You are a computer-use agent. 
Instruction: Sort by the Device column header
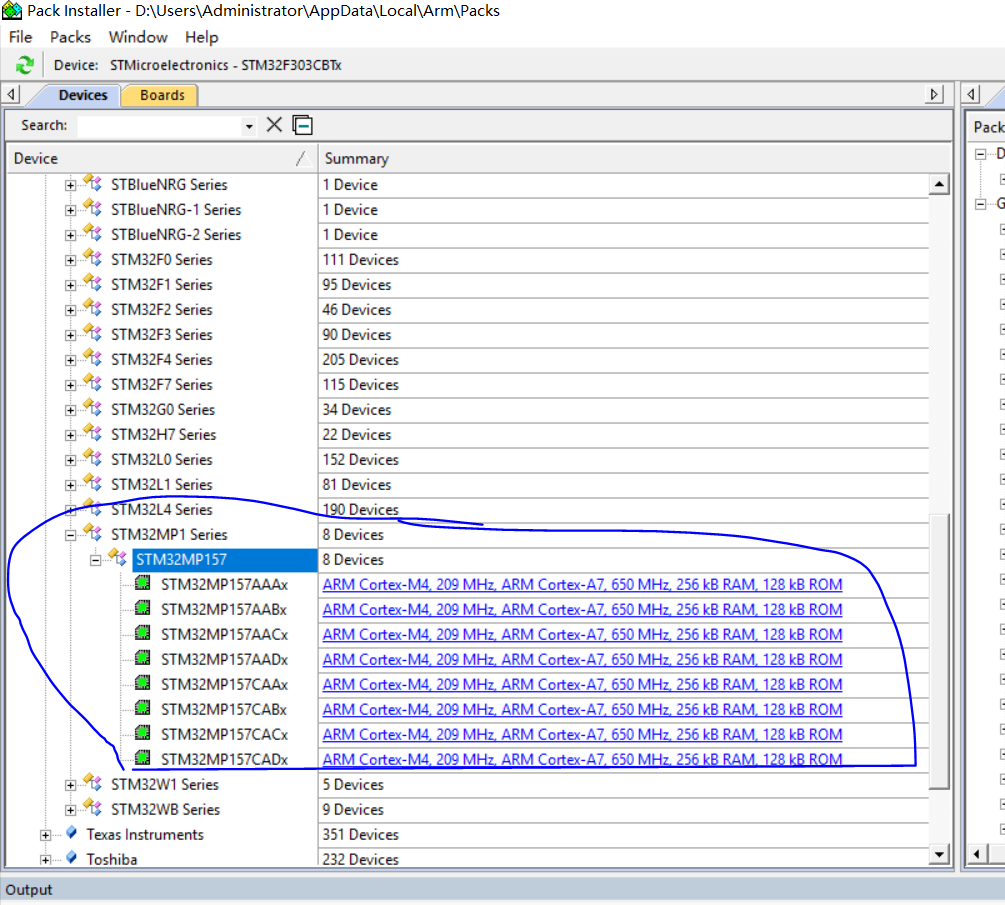pos(162,158)
